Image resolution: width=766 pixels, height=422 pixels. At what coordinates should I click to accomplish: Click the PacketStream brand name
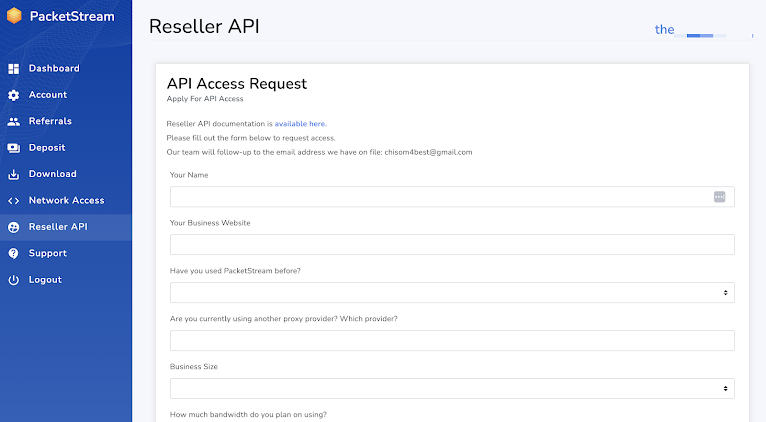click(x=72, y=16)
